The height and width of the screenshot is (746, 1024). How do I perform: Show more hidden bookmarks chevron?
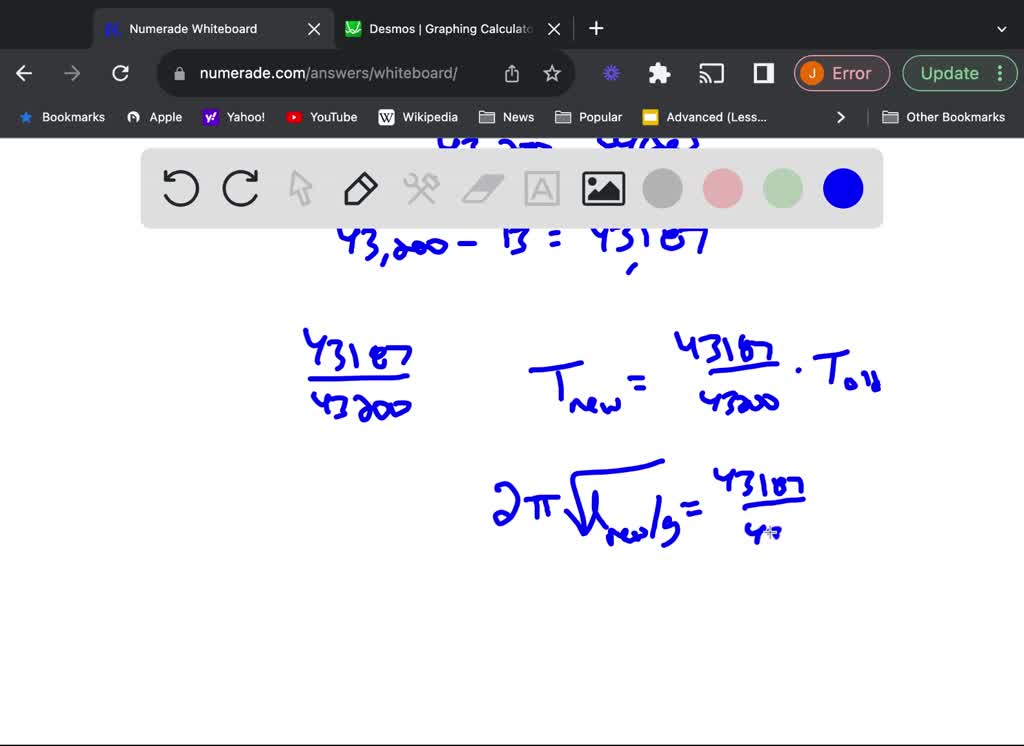840,118
